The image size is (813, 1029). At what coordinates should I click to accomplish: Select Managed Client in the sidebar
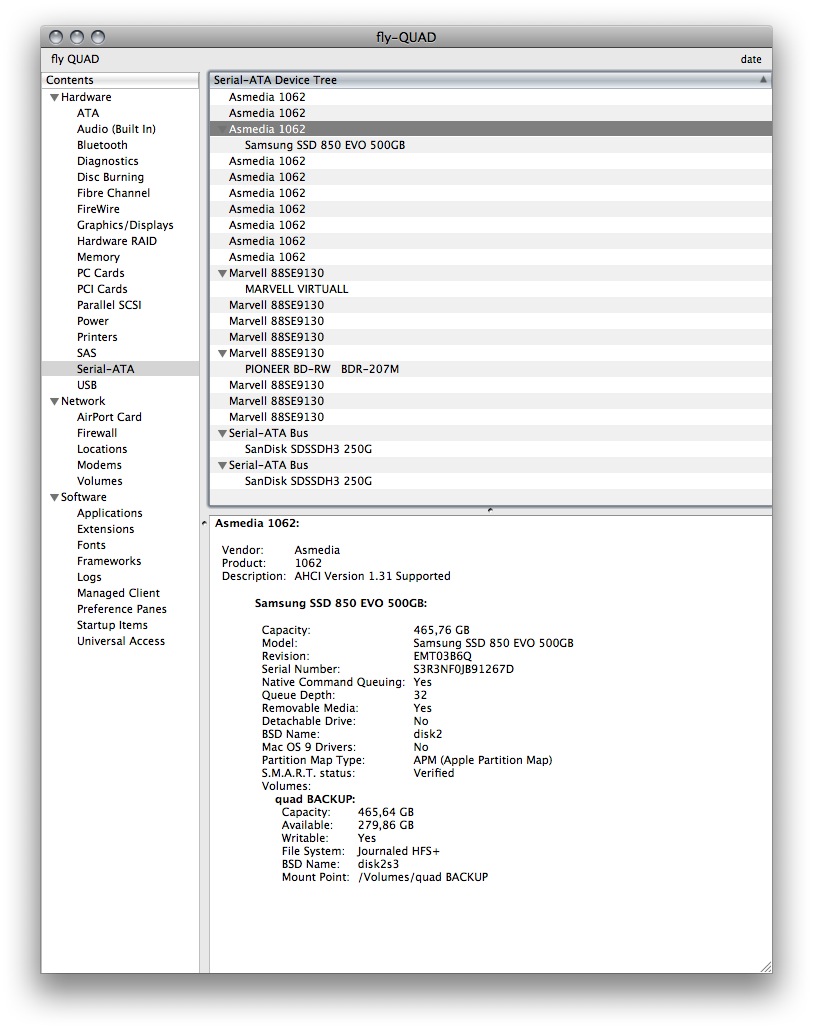pyautogui.click(x=118, y=593)
